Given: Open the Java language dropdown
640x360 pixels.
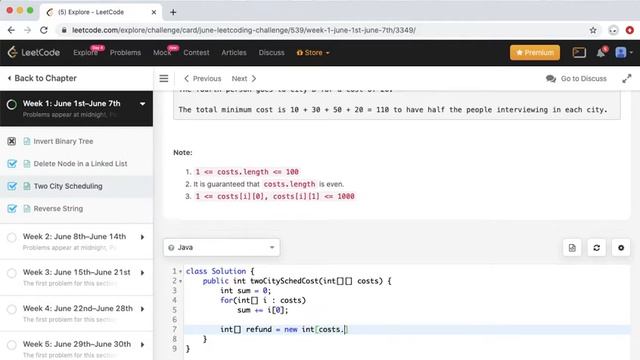Looking at the screenshot, I should [x=222, y=247].
